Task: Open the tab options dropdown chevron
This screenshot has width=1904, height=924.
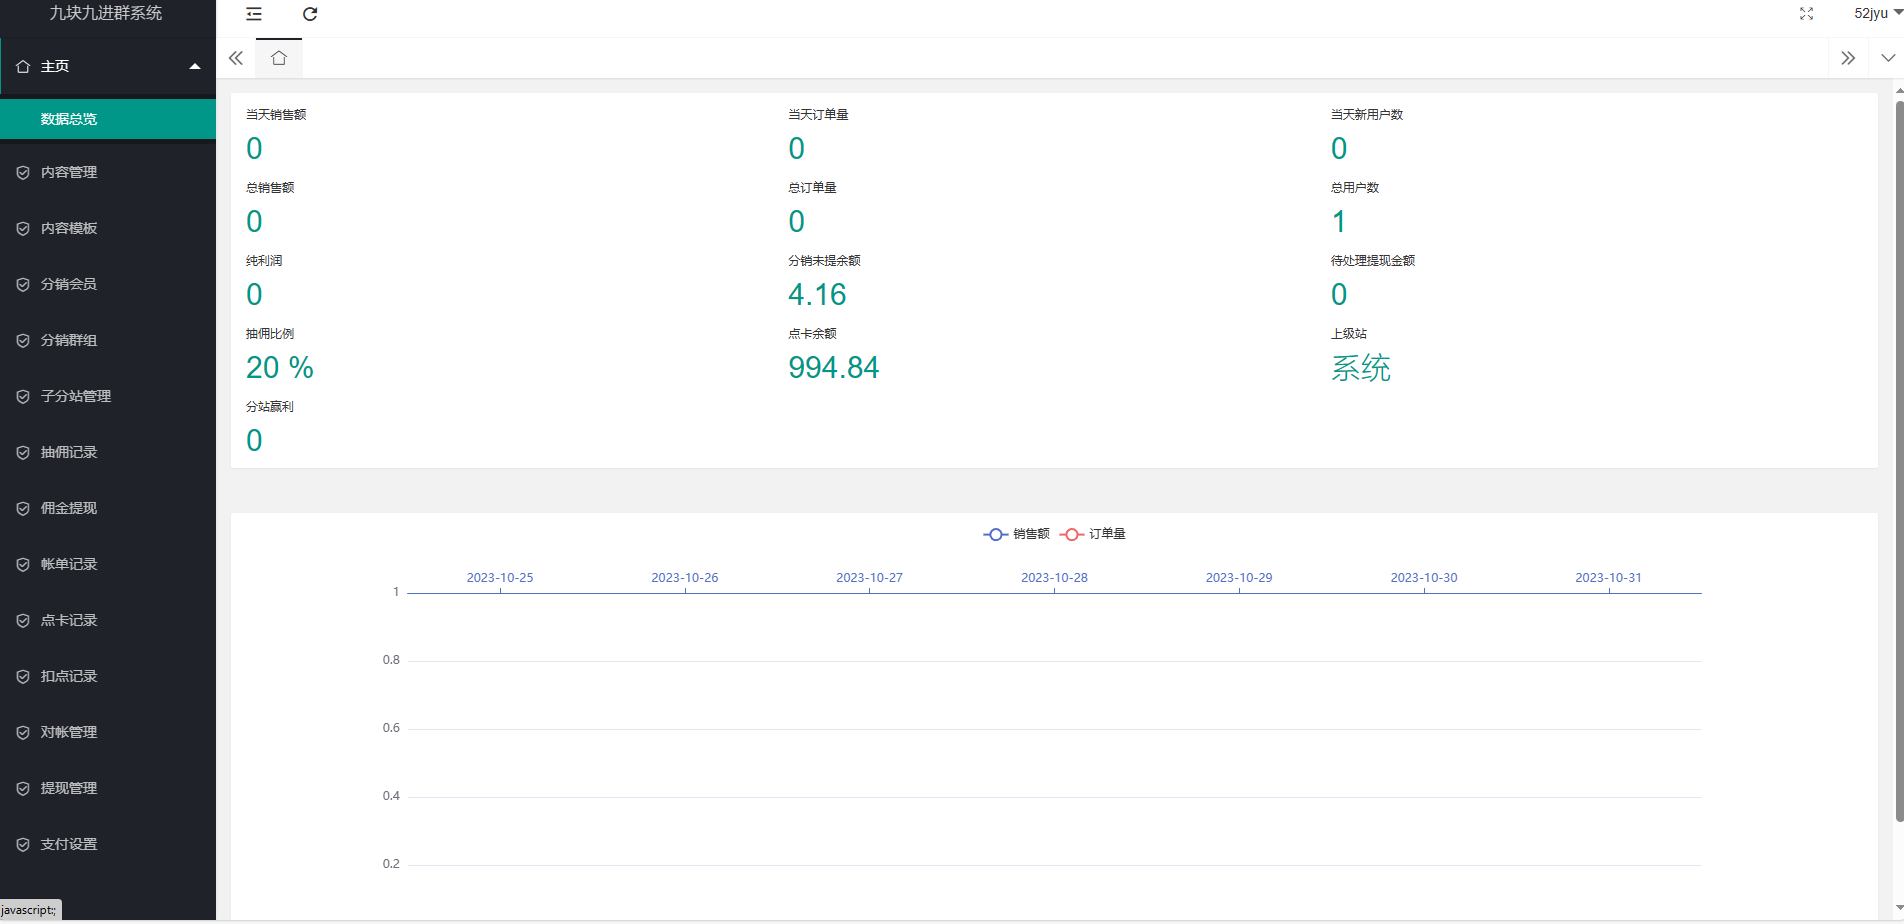Action: point(1887,58)
